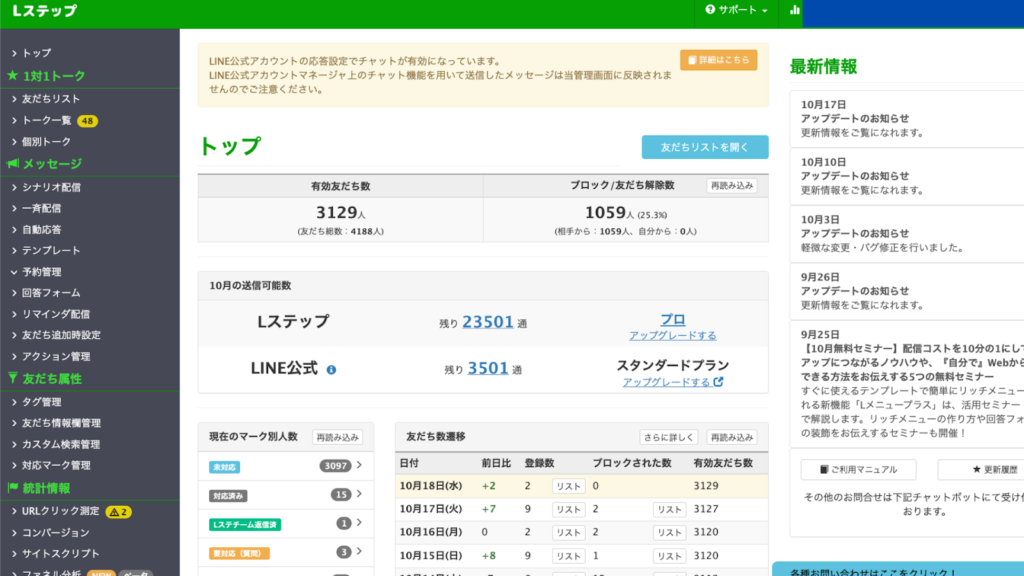
Task: Click the megaphone icon beside メッセージ
Action: click(12, 163)
